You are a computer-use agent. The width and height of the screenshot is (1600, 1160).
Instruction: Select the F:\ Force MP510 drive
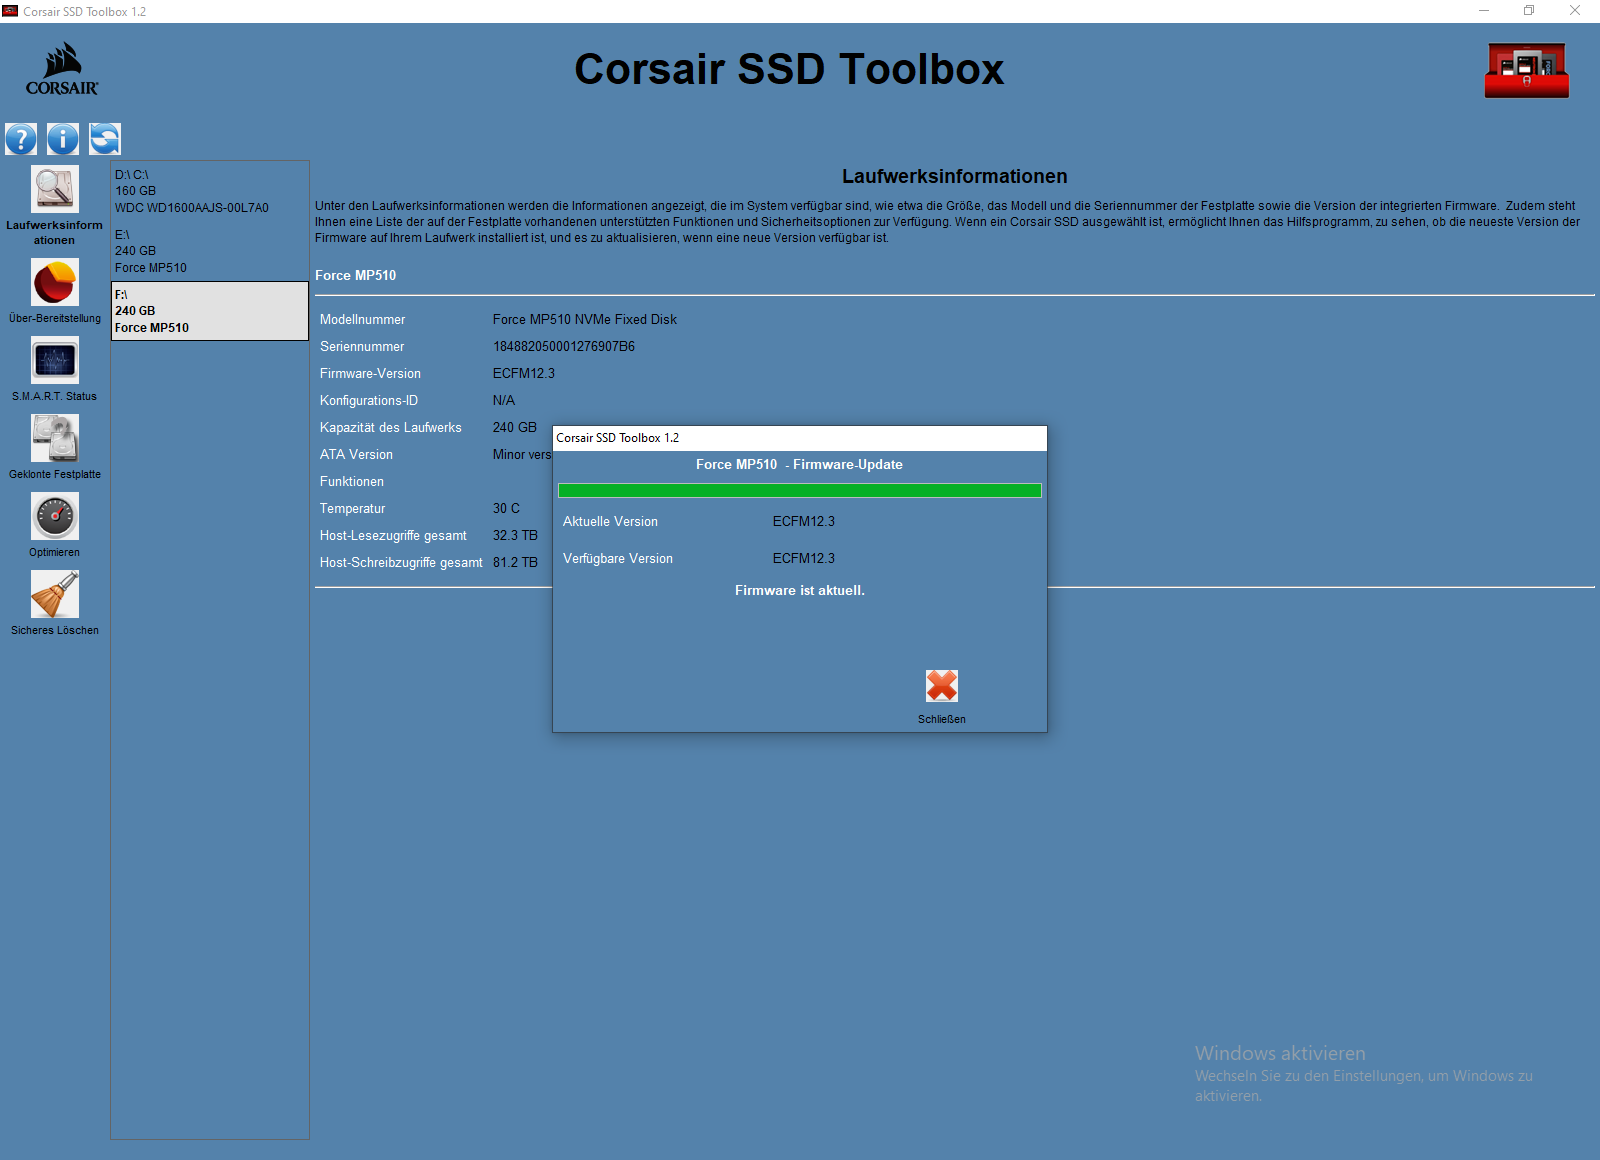[210, 311]
